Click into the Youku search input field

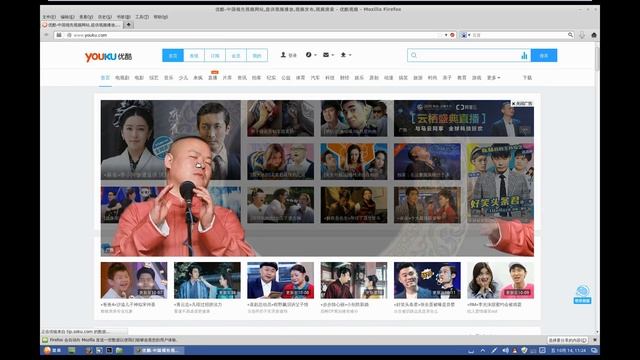point(469,56)
